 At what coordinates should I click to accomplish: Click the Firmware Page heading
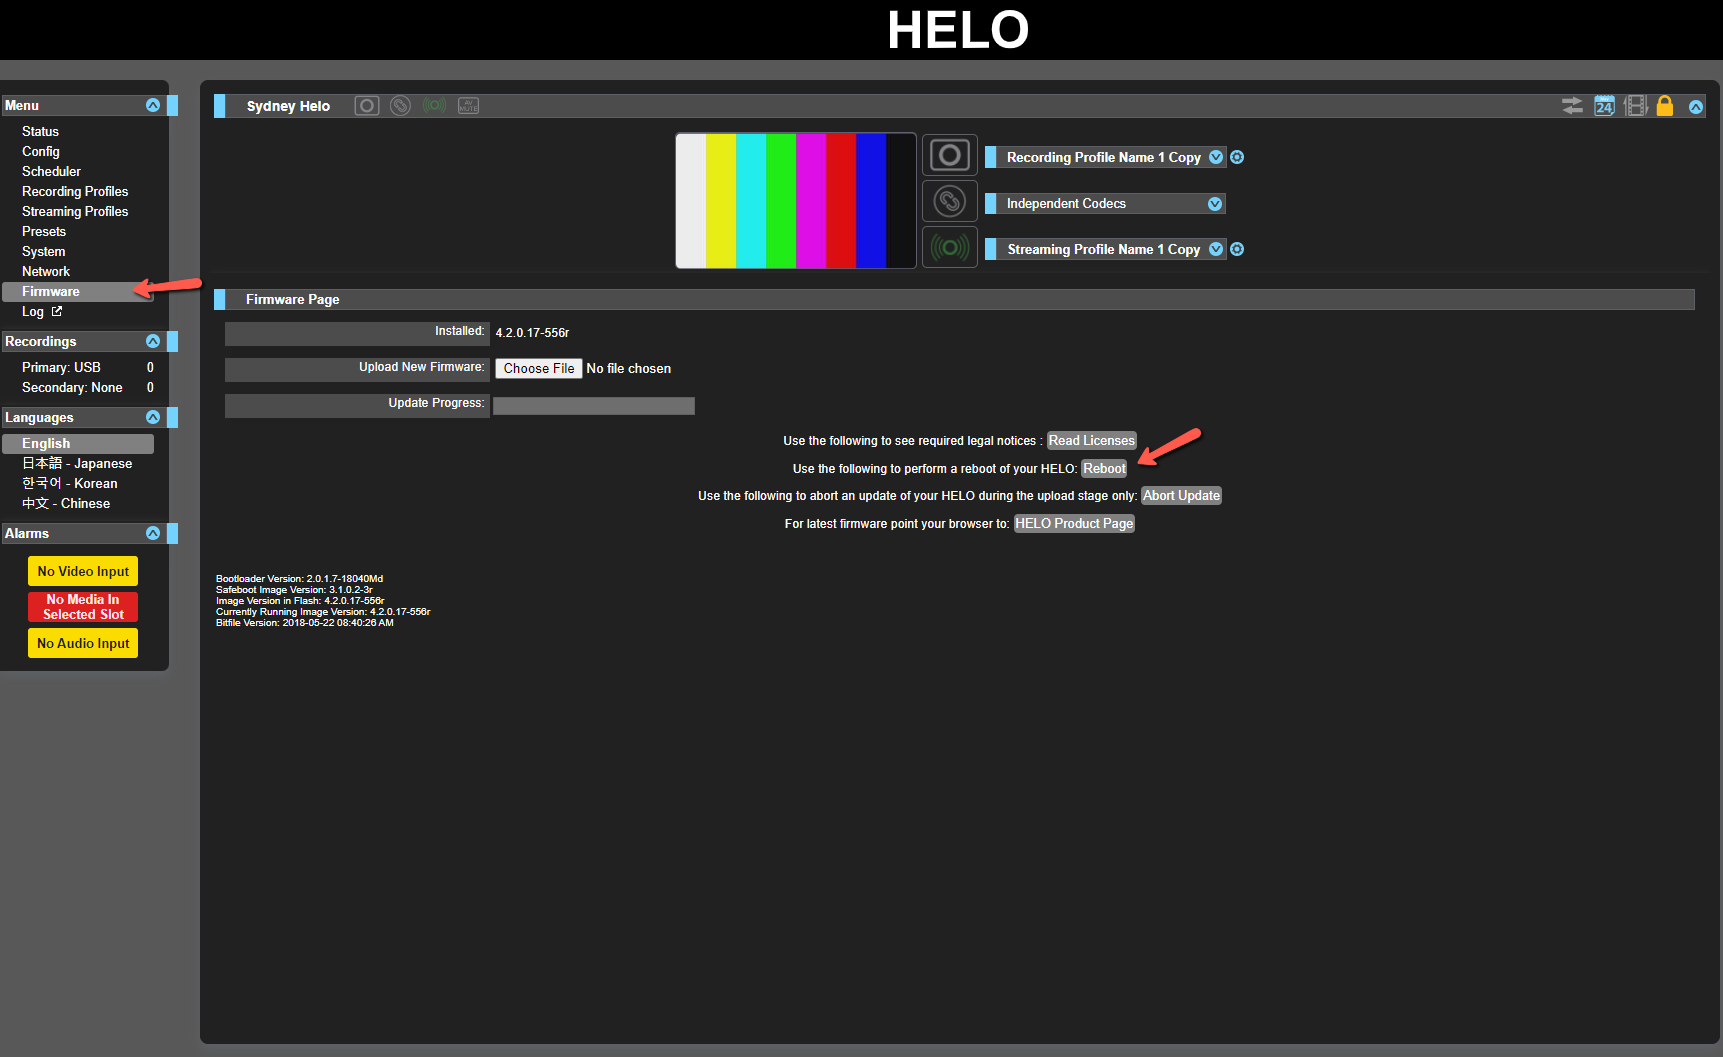pyautogui.click(x=293, y=299)
